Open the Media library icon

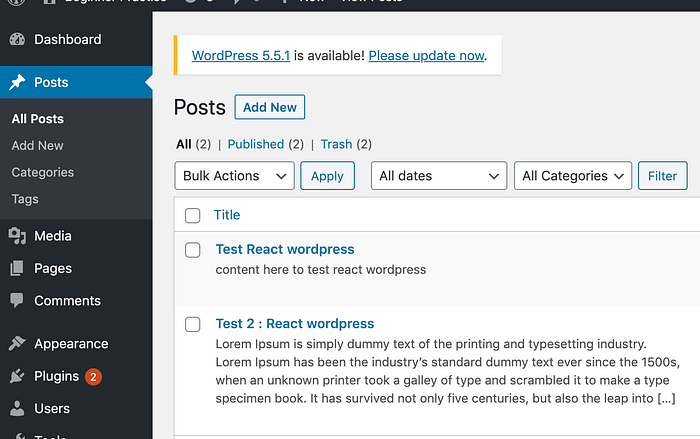coord(17,236)
